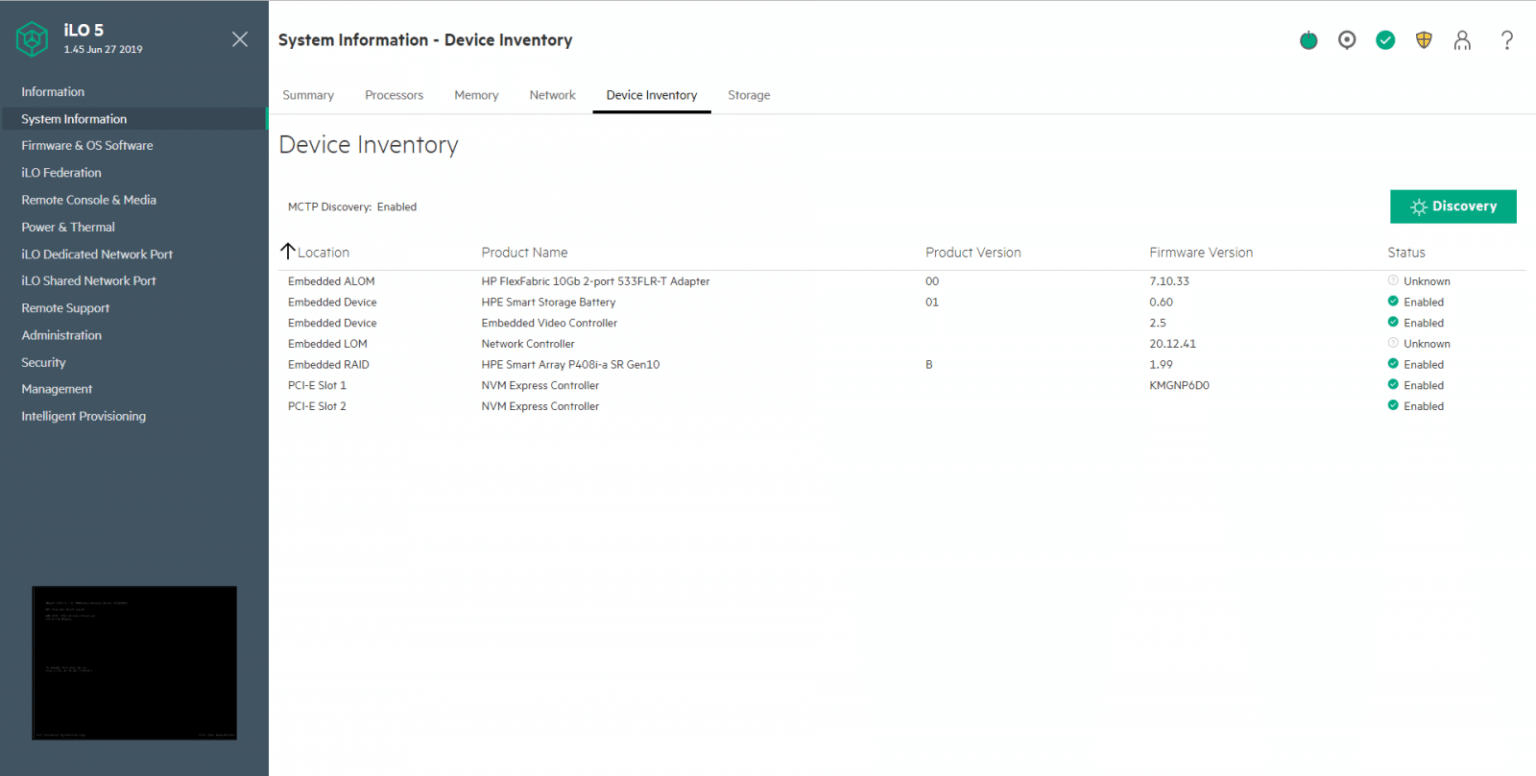Screen dimensions: 1536x776
Task: Switch to the Storage tab
Action: click(749, 95)
